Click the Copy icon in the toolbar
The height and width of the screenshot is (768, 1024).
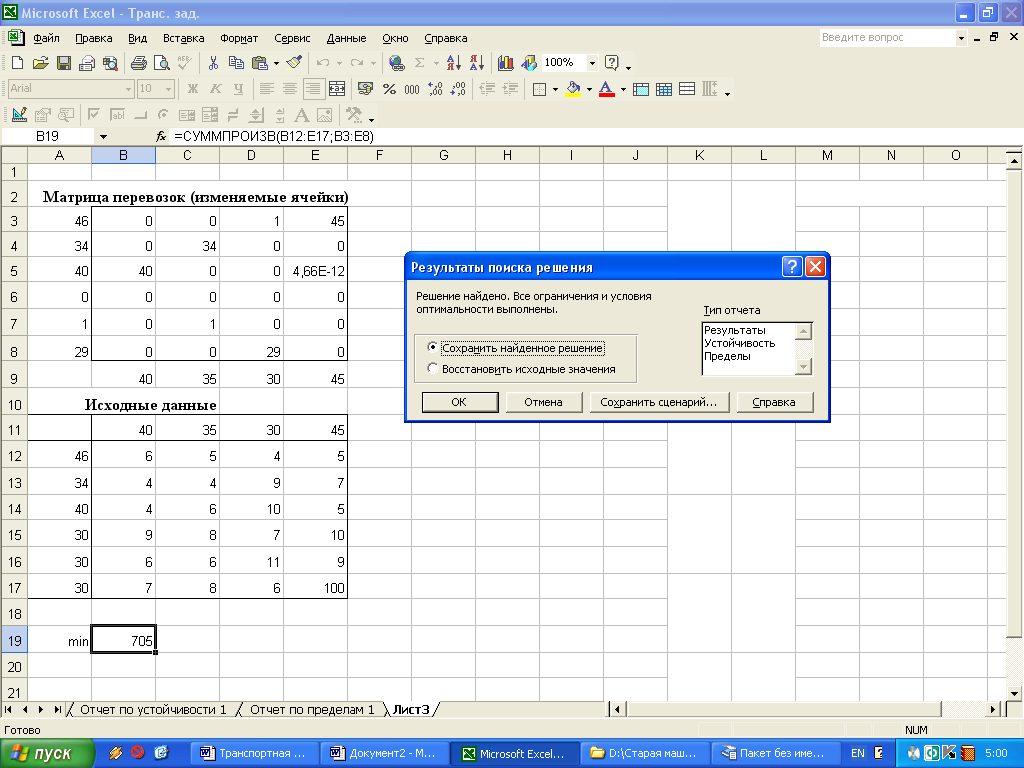coord(236,63)
